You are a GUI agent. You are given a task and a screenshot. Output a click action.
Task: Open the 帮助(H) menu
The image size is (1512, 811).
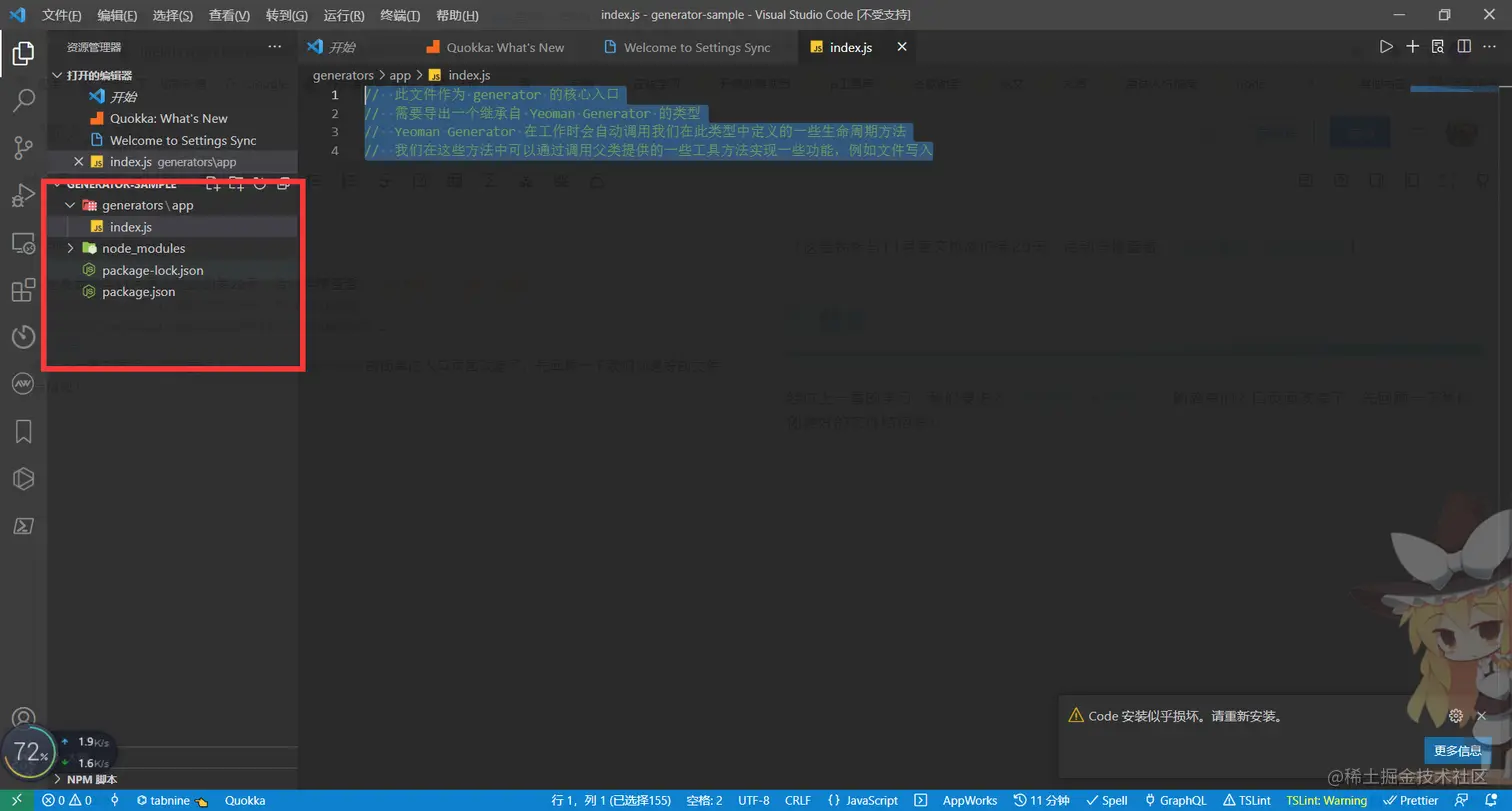pos(457,16)
